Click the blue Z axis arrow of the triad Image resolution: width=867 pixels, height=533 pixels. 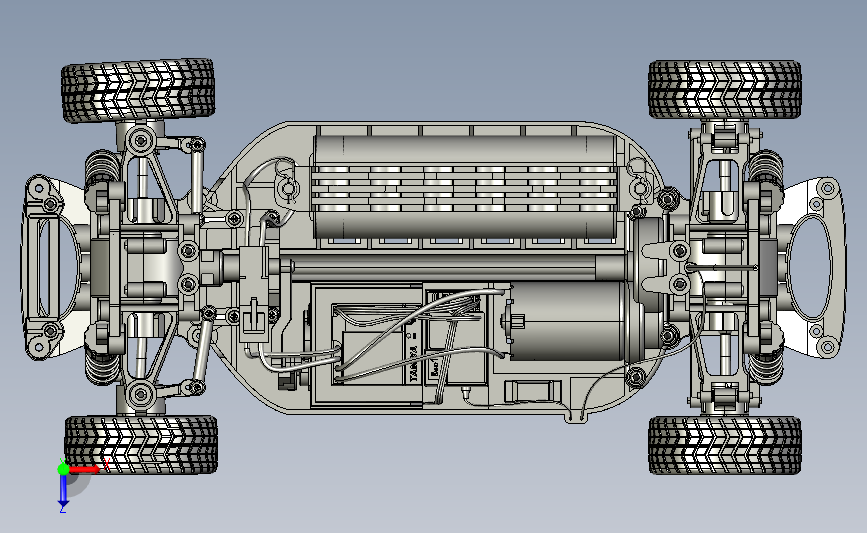coord(63,490)
